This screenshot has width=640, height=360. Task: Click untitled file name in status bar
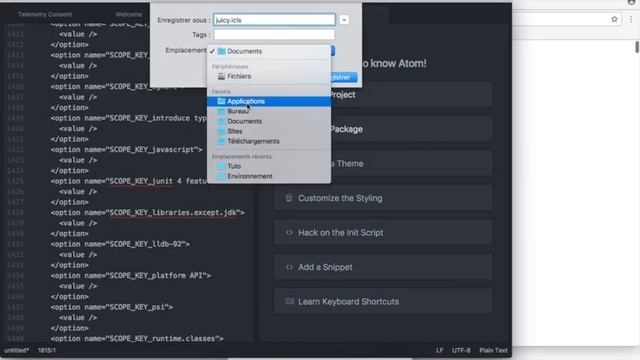click(x=16, y=350)
